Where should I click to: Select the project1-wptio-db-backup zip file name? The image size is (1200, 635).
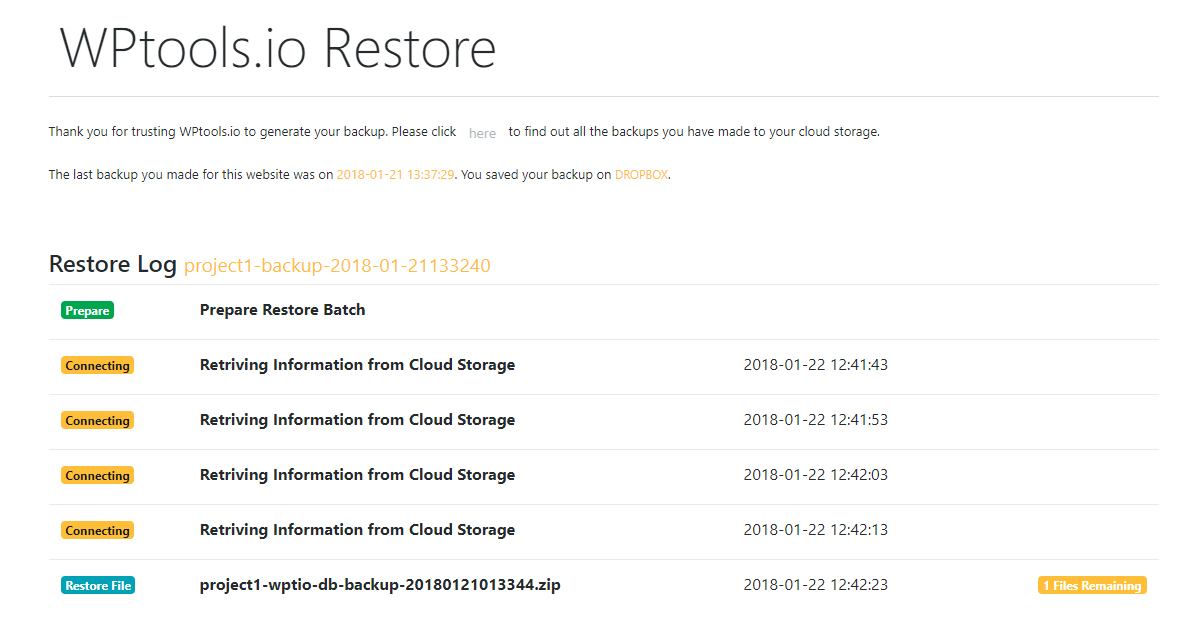click(380, 585)
